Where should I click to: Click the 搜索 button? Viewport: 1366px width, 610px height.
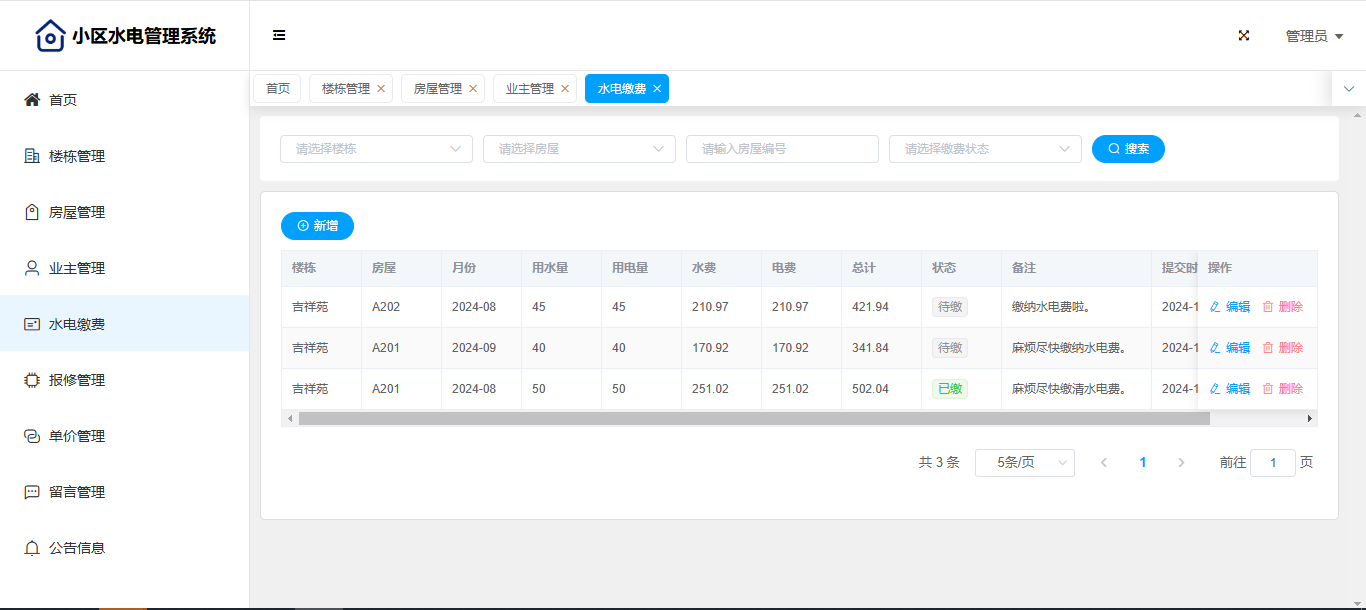1128,149
